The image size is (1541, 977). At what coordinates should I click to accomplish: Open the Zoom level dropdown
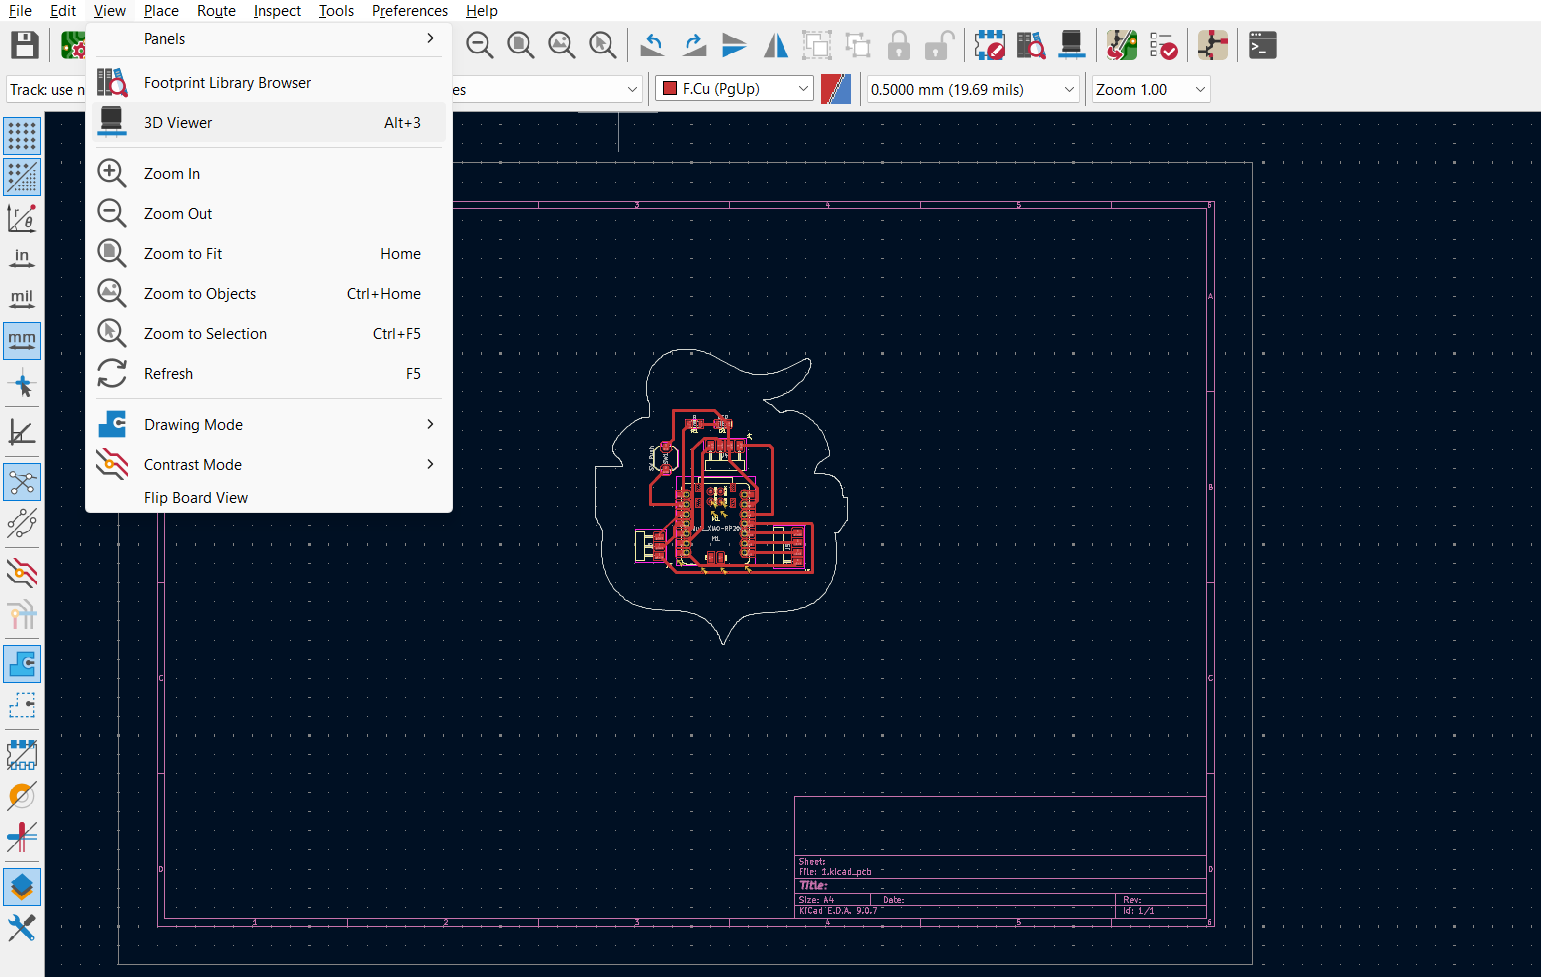coord(1150,89)
